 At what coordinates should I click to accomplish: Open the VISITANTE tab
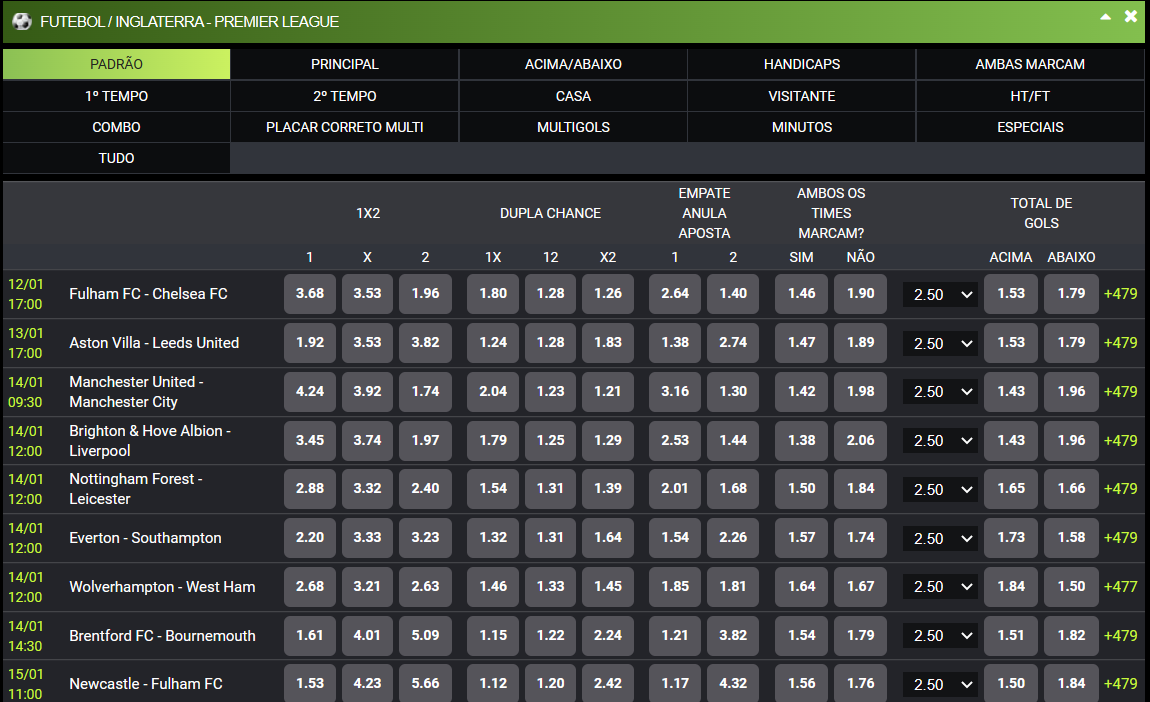click(x=802, y=96)
